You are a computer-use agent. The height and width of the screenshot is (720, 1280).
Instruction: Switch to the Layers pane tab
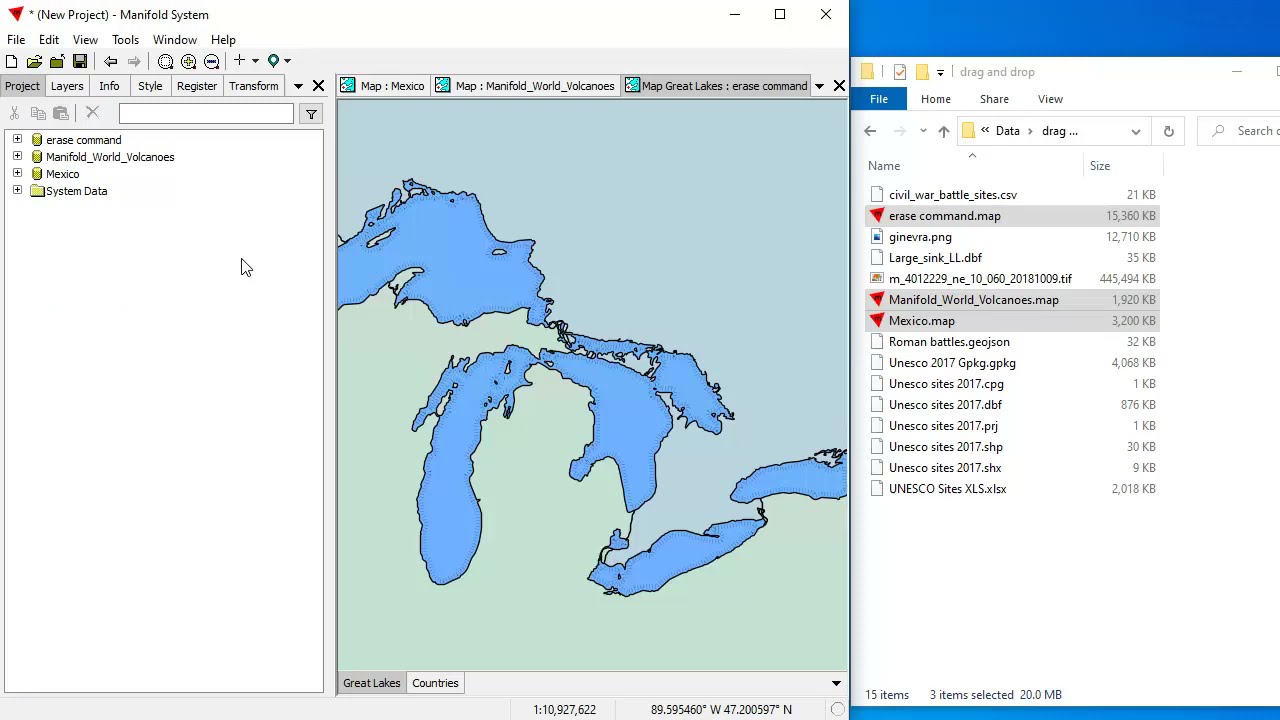pyautogui.click(x=67, y=86)
